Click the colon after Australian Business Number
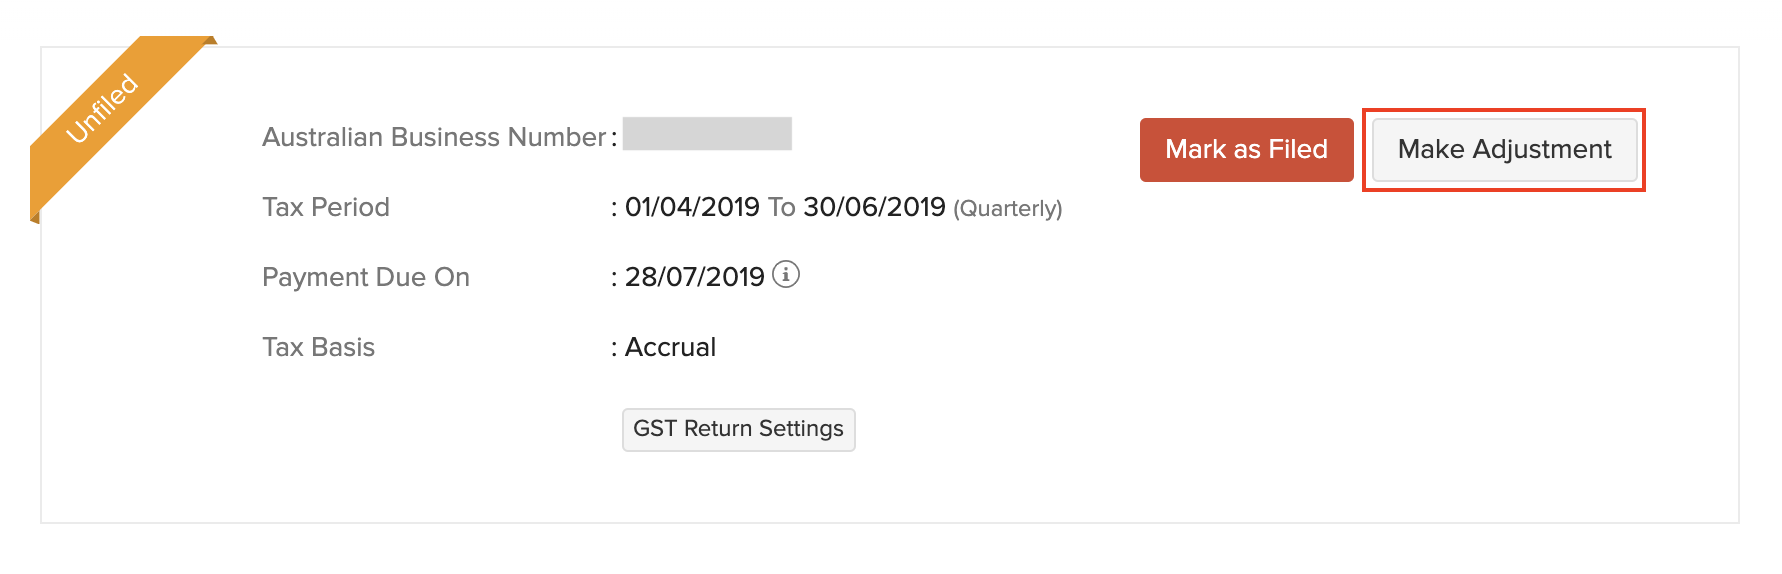Image resolution: width=1782 pixels, height=574 pixels. [x=614, y=138]
